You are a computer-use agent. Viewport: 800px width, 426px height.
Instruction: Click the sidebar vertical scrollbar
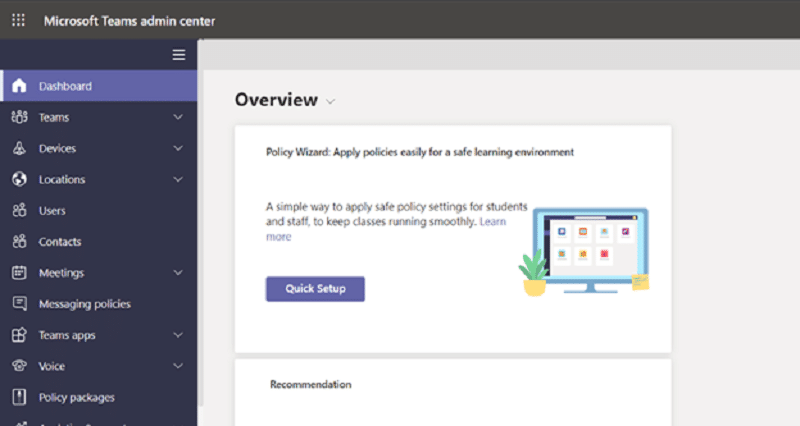[x=201, y=222]
